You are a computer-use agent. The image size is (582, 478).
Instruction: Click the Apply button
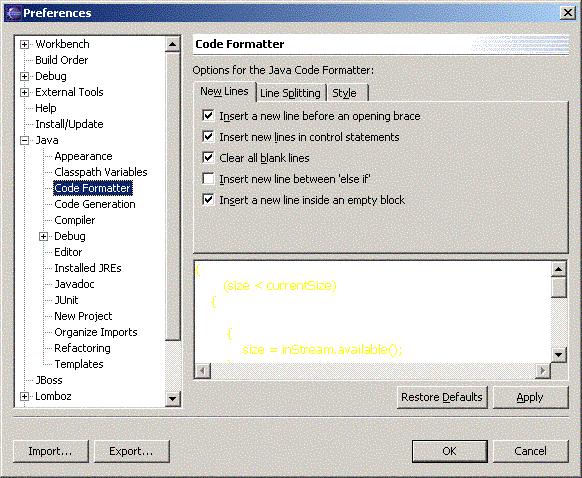point(530,397)
